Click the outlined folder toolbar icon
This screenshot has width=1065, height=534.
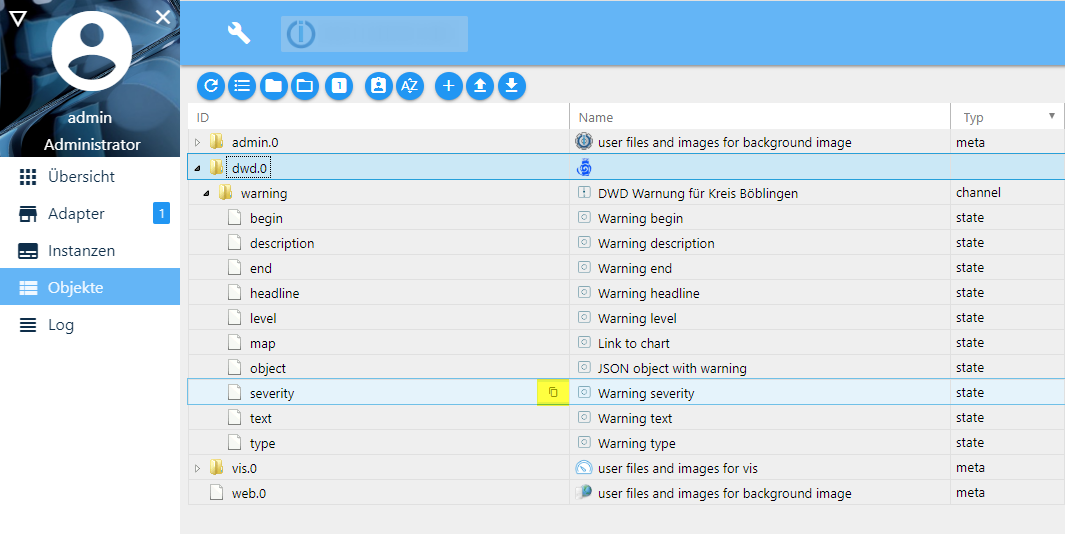(x=305, y=86)
